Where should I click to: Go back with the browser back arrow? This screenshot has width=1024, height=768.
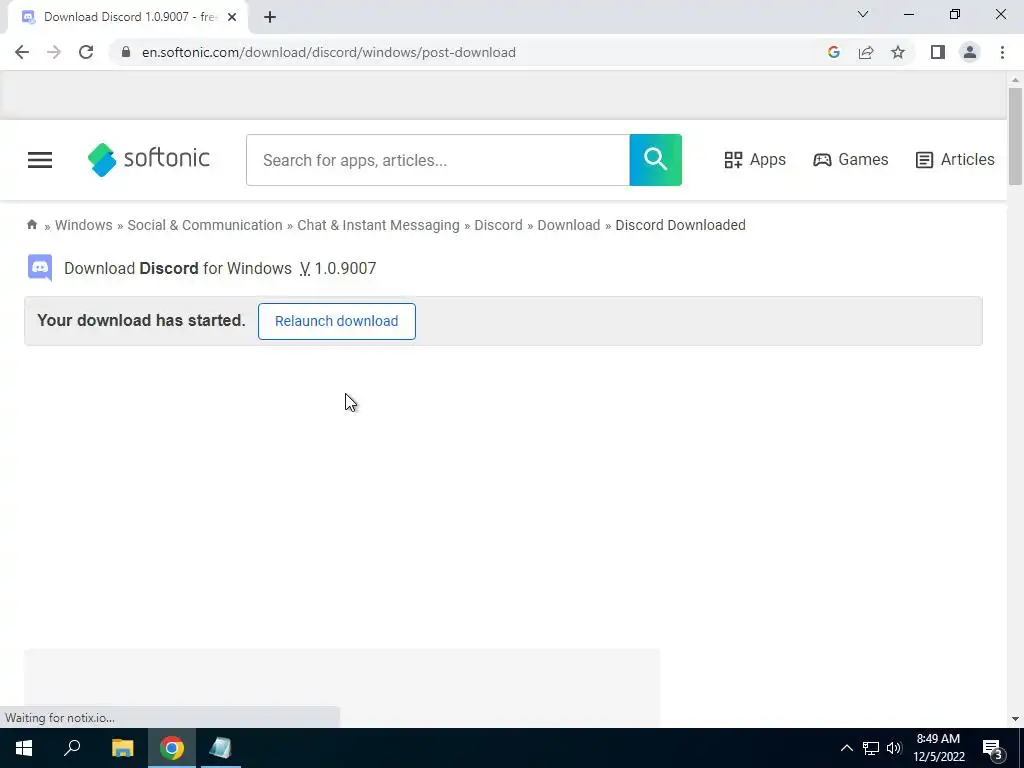22,52
